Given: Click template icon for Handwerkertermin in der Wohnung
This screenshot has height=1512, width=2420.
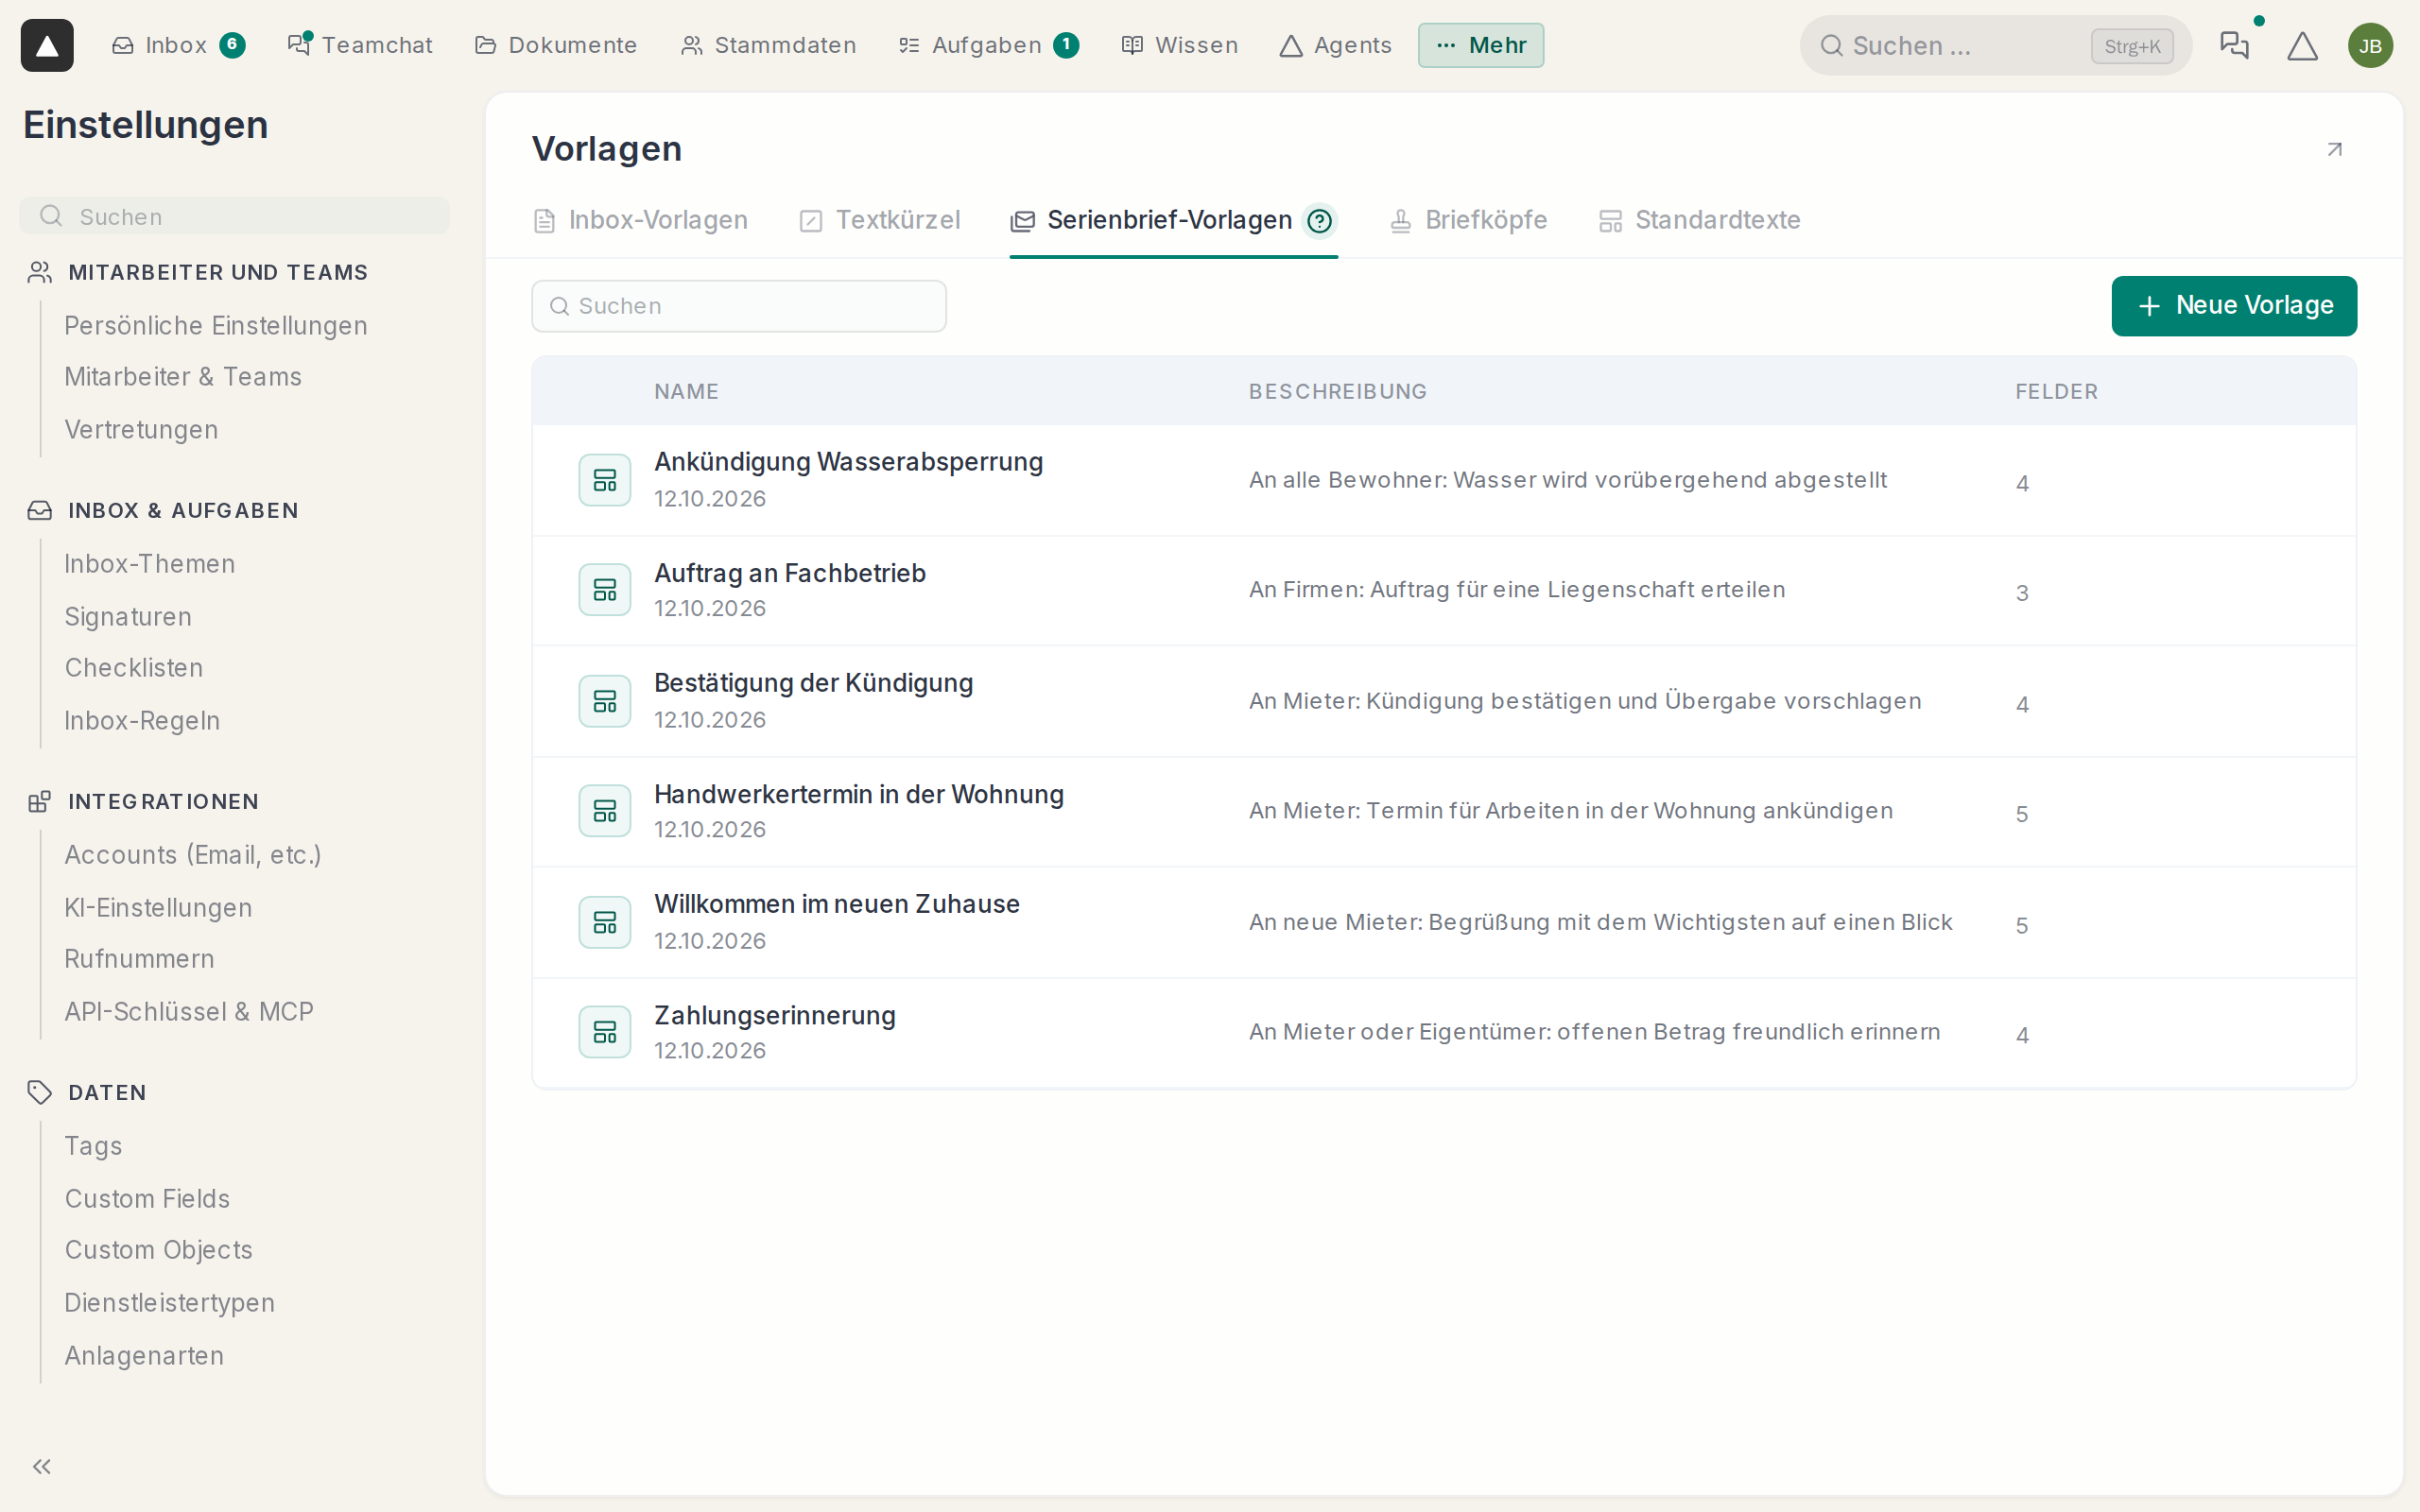Looking at the screenshot, I should (605, 811).
